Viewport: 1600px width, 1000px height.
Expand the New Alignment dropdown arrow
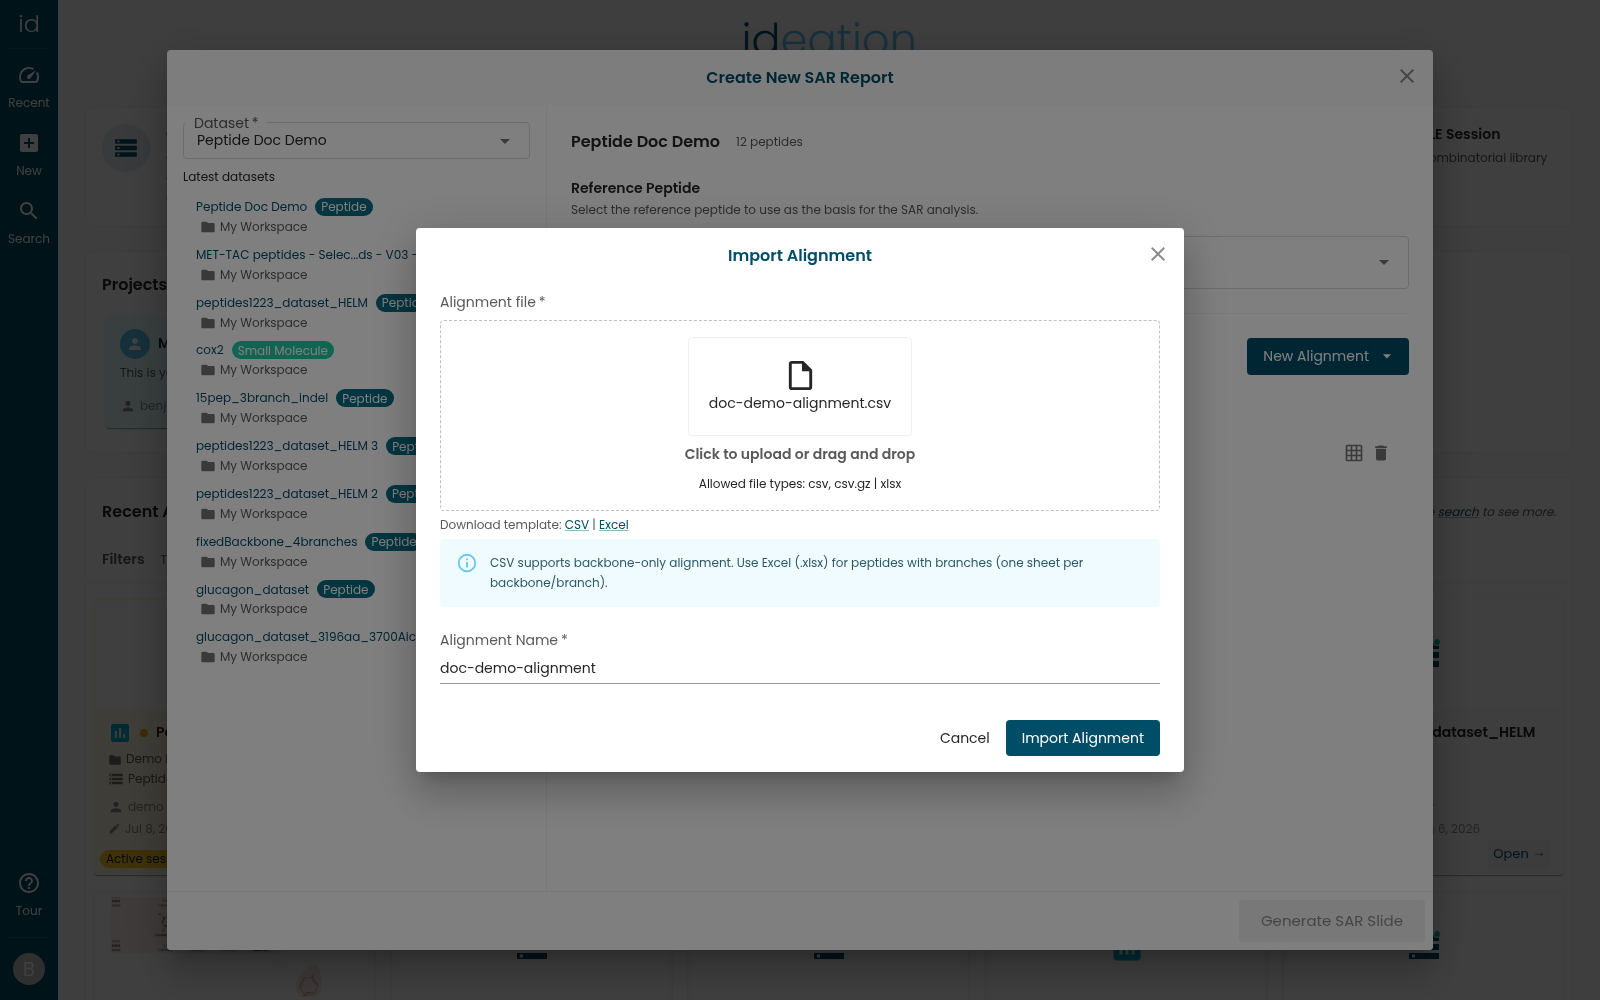pyautogui.click(x=1387, y=356)
